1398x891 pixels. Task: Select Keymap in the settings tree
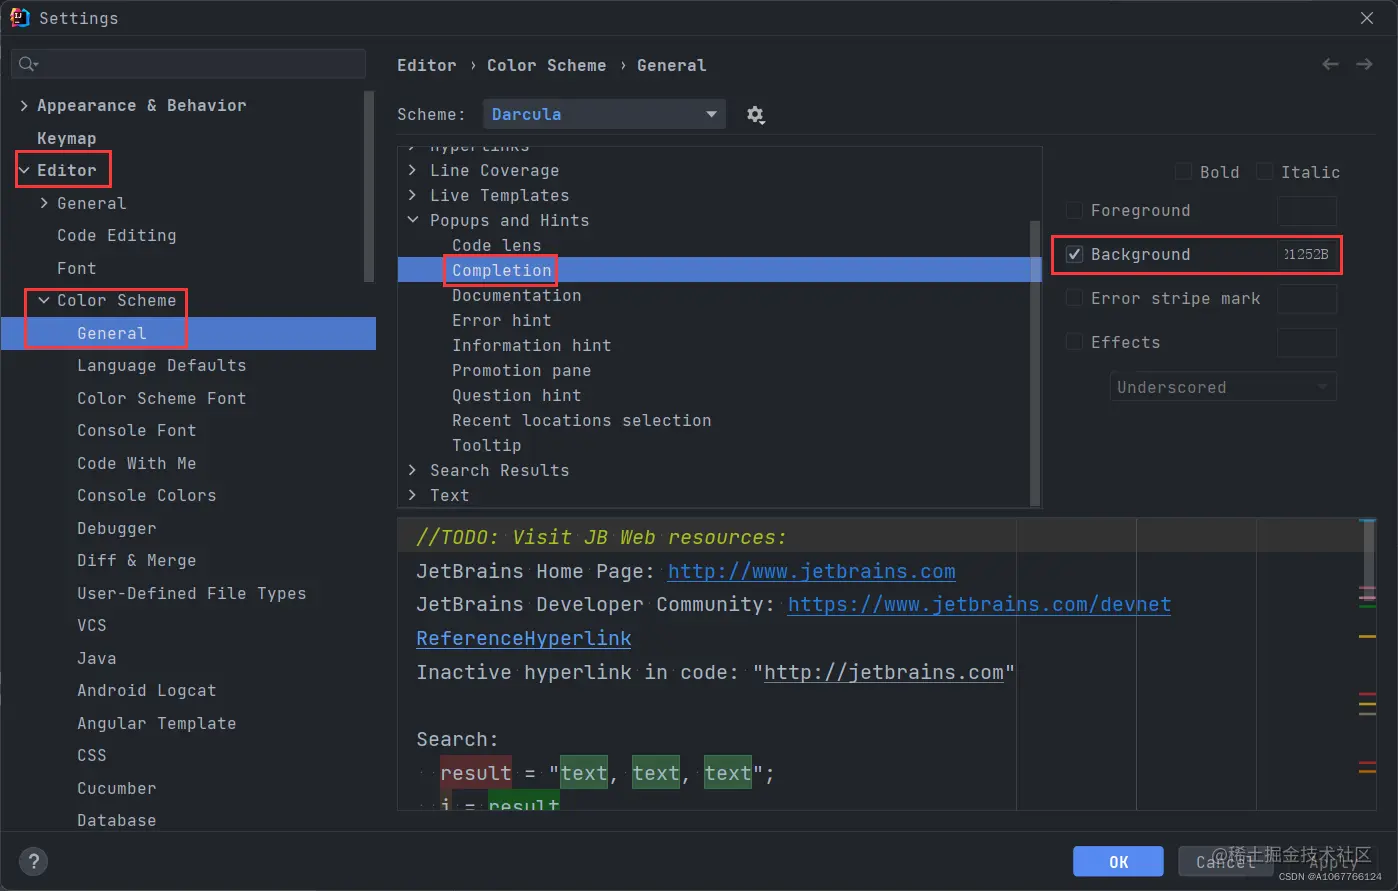click(x=67, y=138)
